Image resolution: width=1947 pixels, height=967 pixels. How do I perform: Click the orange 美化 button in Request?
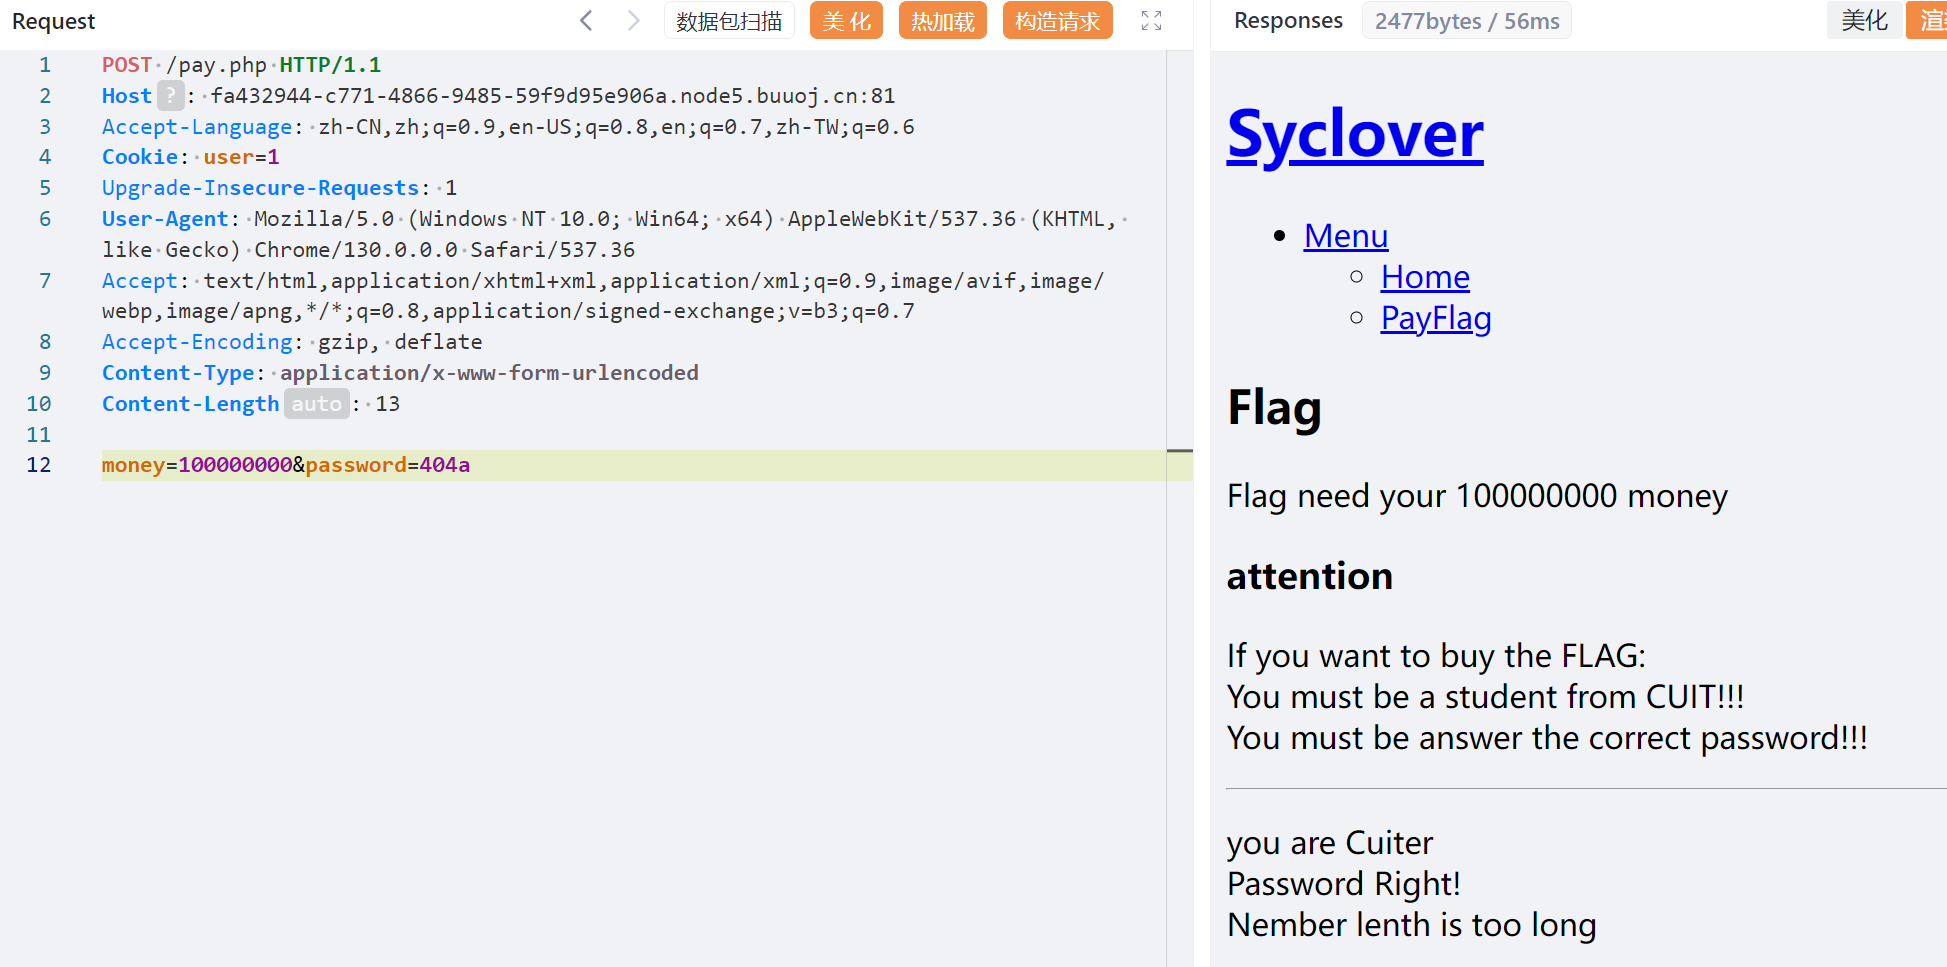tap(846, 21)
